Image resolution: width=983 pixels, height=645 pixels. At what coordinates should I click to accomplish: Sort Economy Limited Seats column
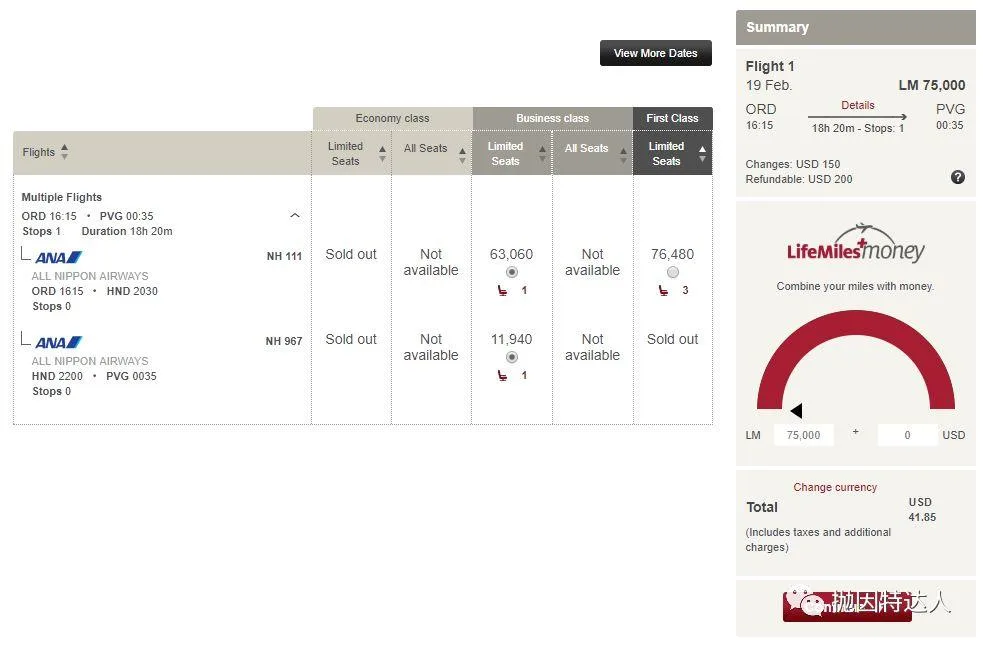click(x=382, y=154)
